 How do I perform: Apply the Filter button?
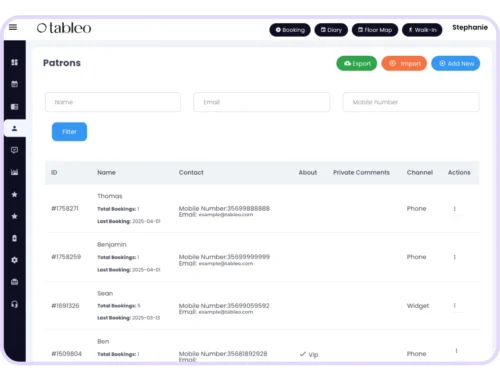tap(69, 132)
